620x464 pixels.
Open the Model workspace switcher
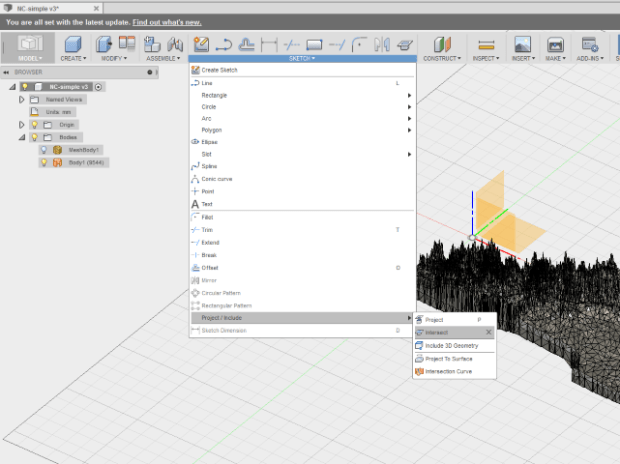click(30, 48)
